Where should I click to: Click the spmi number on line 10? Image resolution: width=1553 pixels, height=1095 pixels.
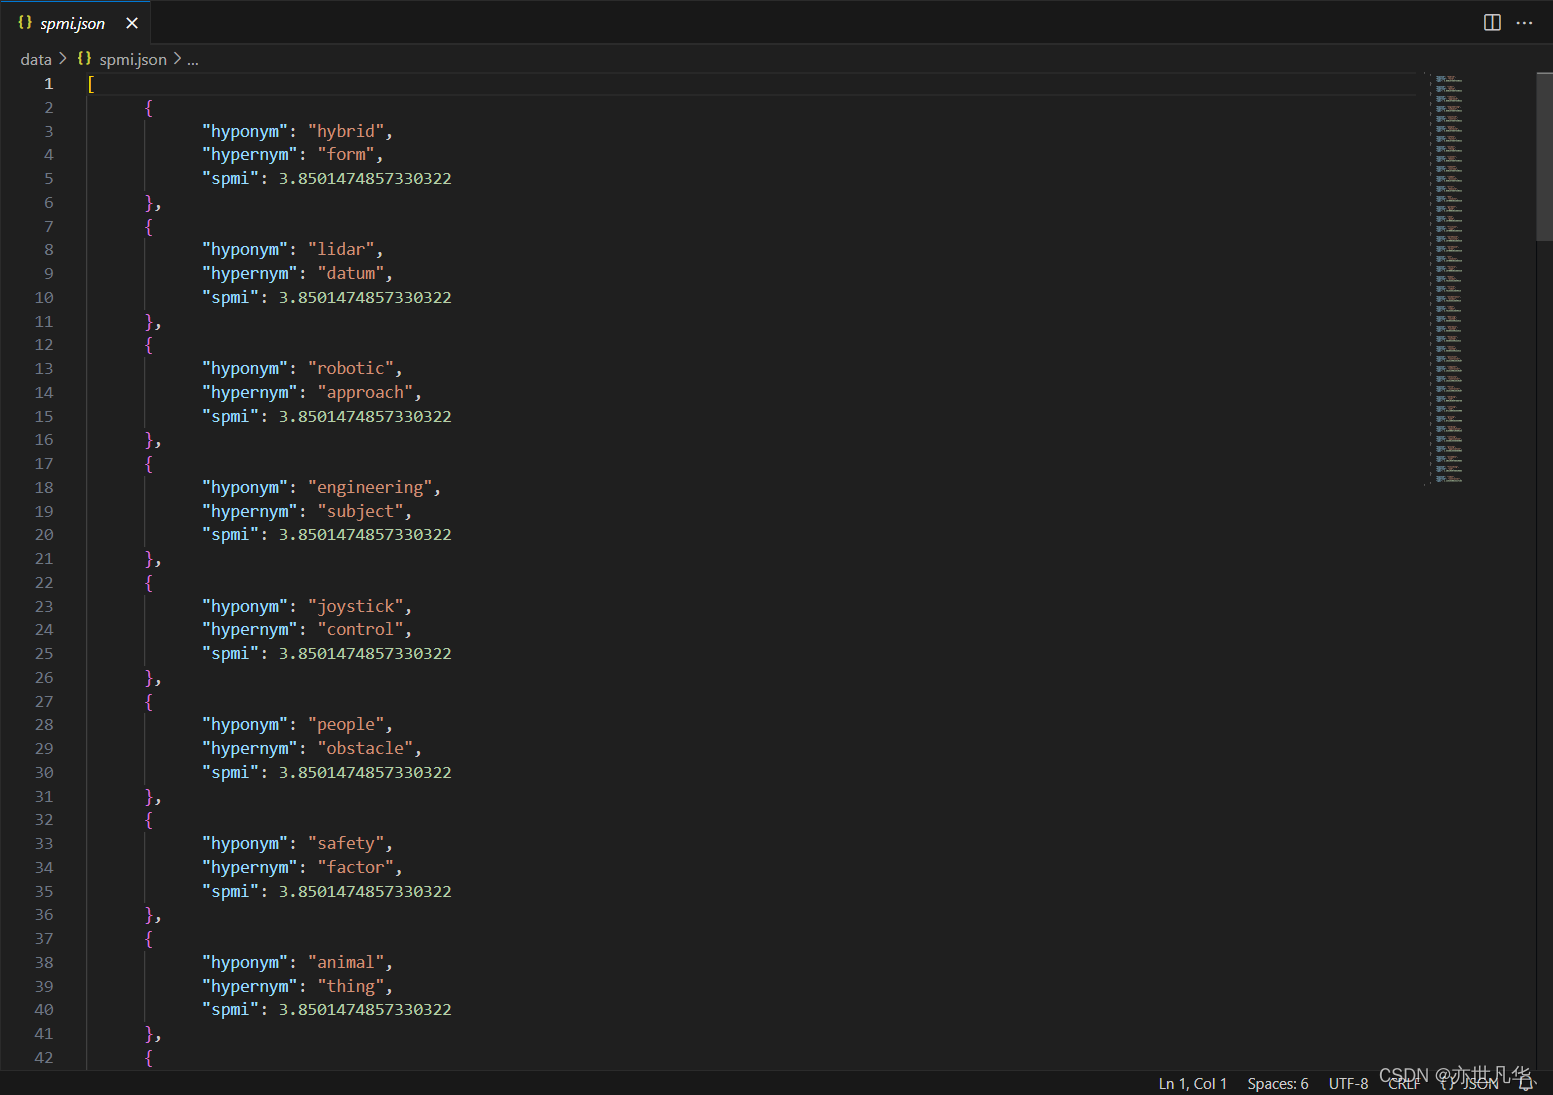[x=365, y=298]
